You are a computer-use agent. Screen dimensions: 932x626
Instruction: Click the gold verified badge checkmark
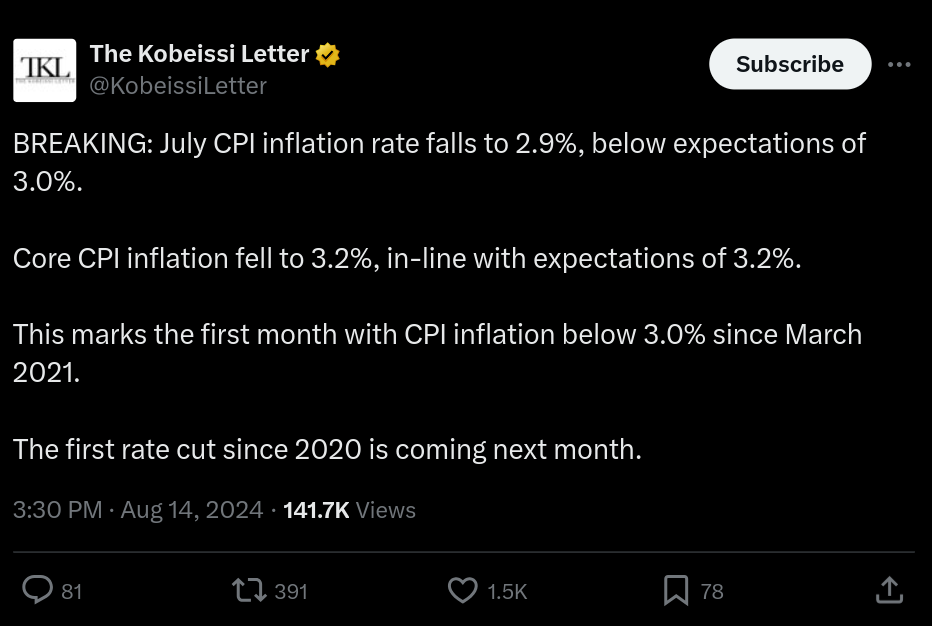coord(327,55)
